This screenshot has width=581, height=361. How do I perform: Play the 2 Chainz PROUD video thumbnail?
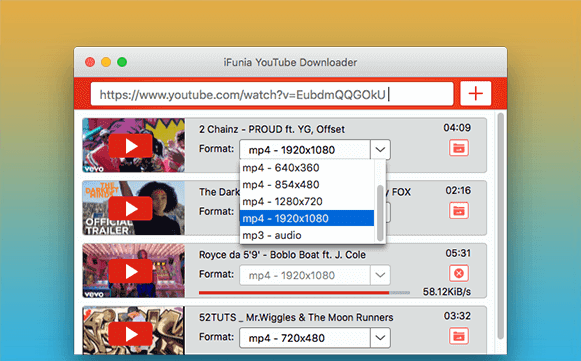click(130, 146)
